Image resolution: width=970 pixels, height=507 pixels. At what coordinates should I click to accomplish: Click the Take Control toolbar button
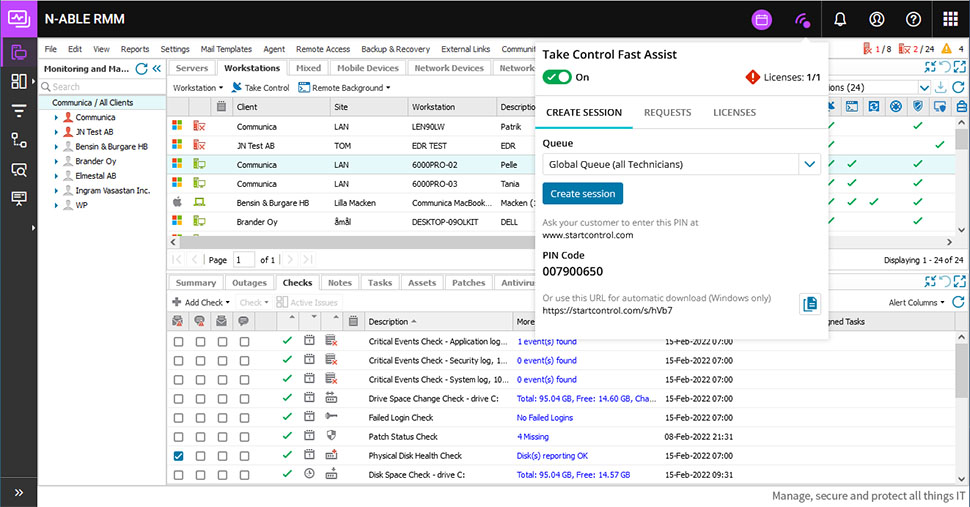click(260, 88)
